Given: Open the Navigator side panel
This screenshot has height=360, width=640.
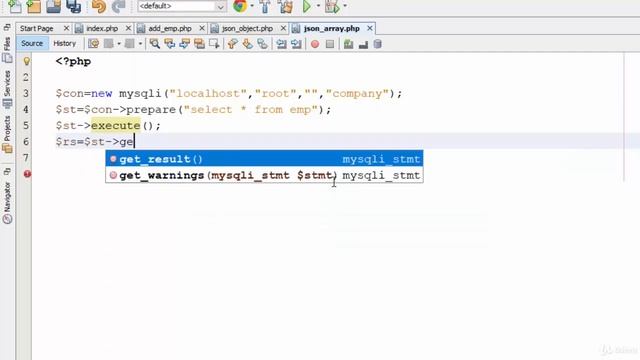Looking at the screenshot, I should (7, 203).
